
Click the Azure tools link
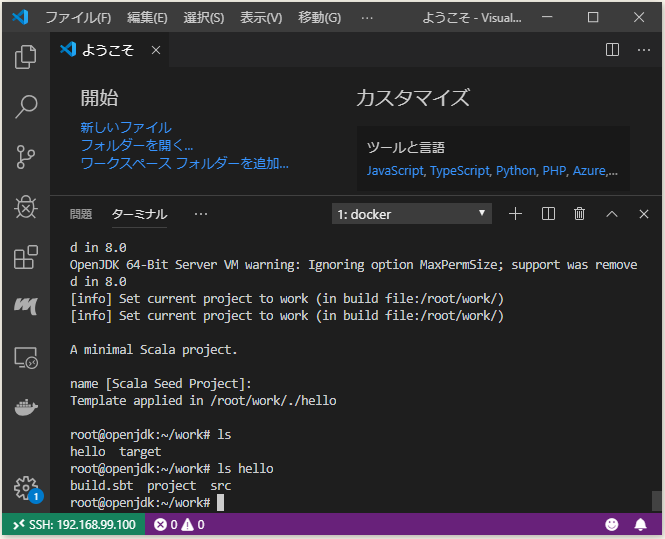pos(590,170)
